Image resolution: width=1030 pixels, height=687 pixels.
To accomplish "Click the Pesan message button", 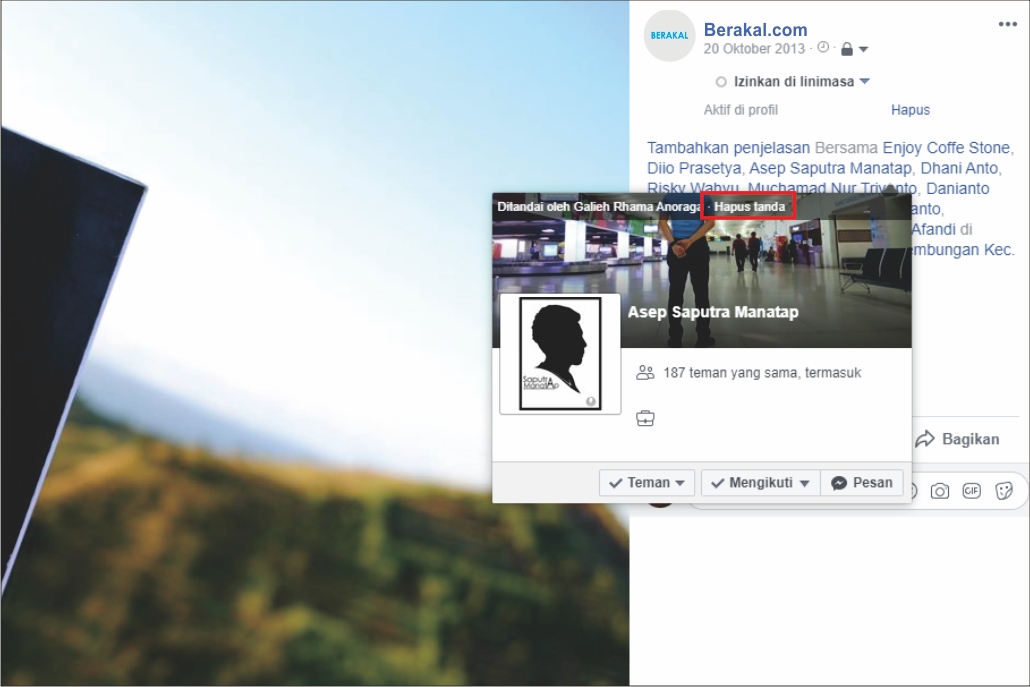I will (861, 482).
